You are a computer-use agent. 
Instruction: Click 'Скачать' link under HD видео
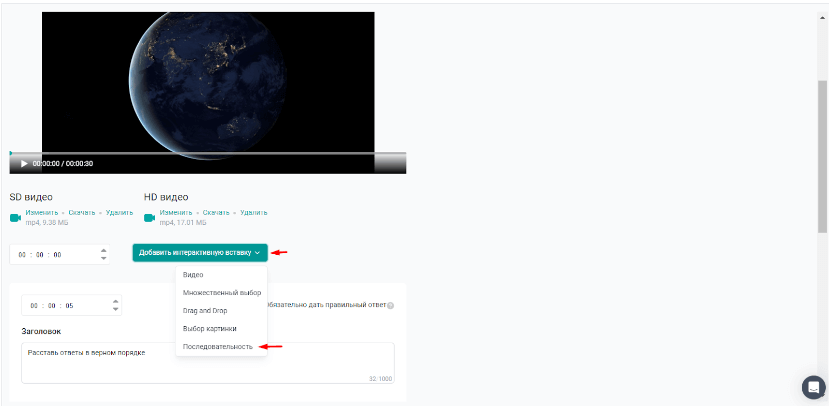click(216, 213)
